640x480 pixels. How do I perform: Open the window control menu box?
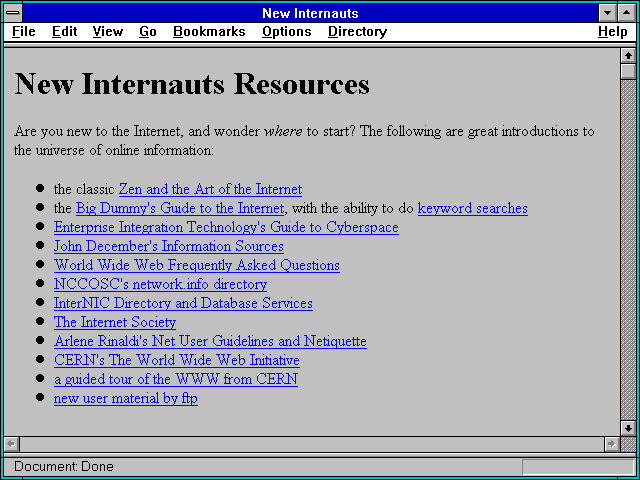[13, 13]
